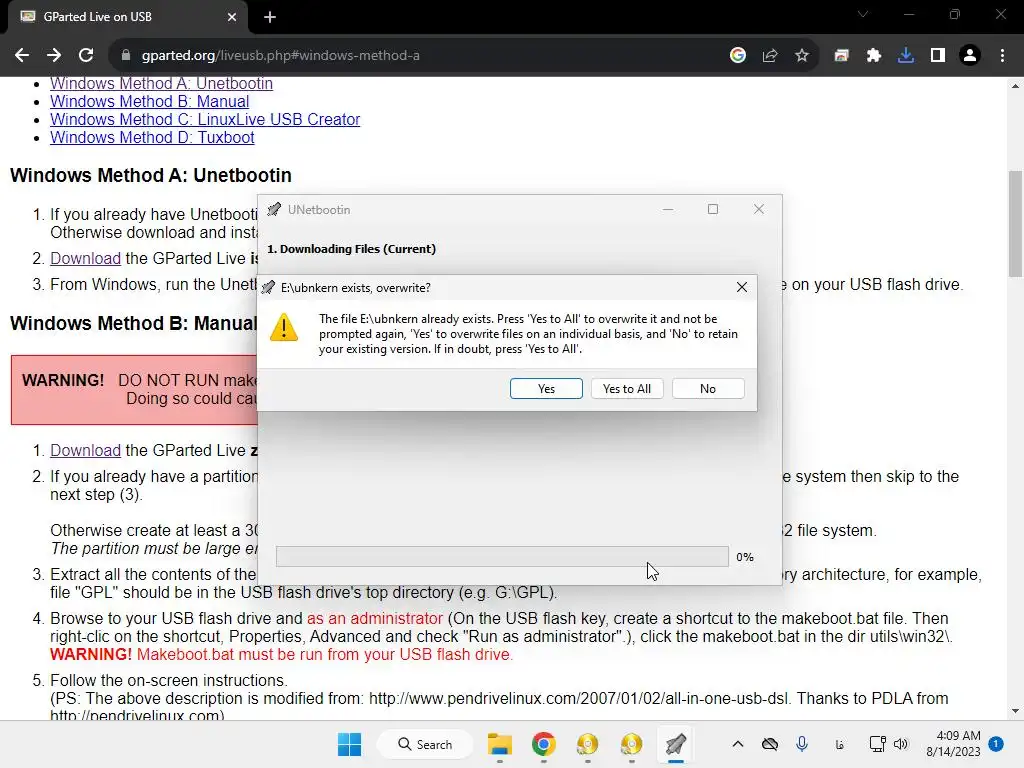
Task: Open notification badge in taskbar
Action: tap(996, 744)
